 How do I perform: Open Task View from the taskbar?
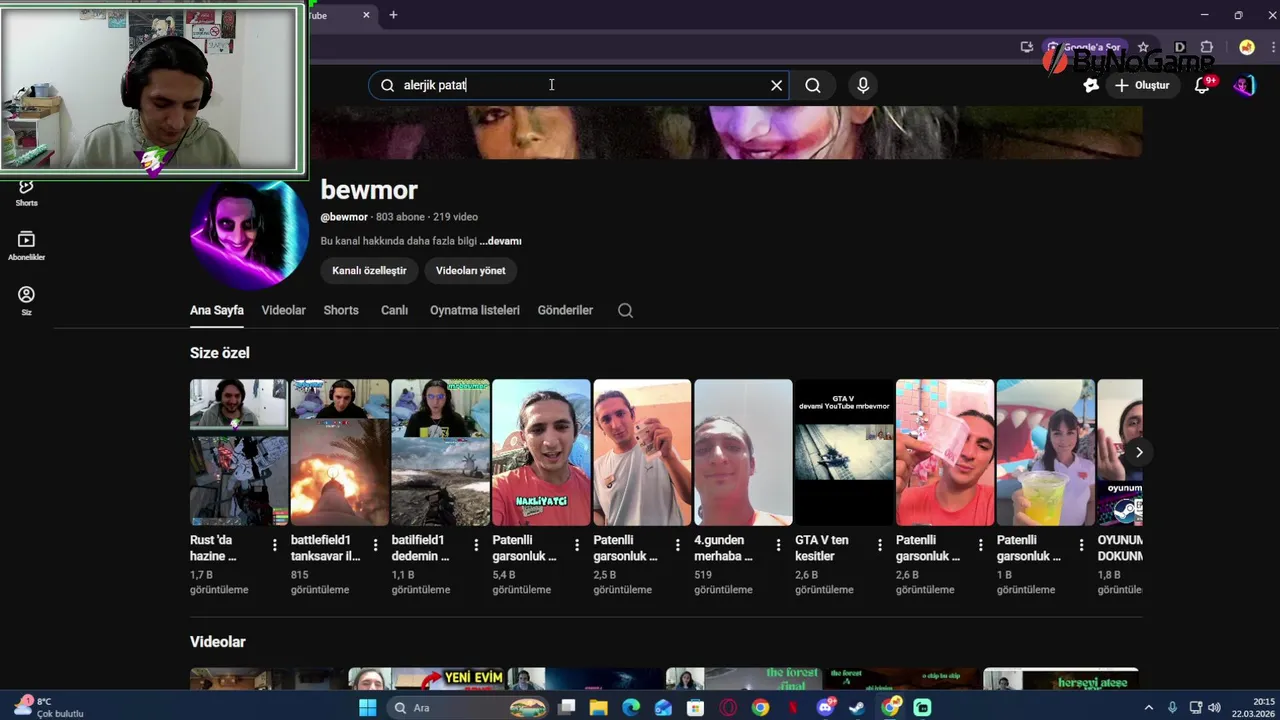point(566,708)
